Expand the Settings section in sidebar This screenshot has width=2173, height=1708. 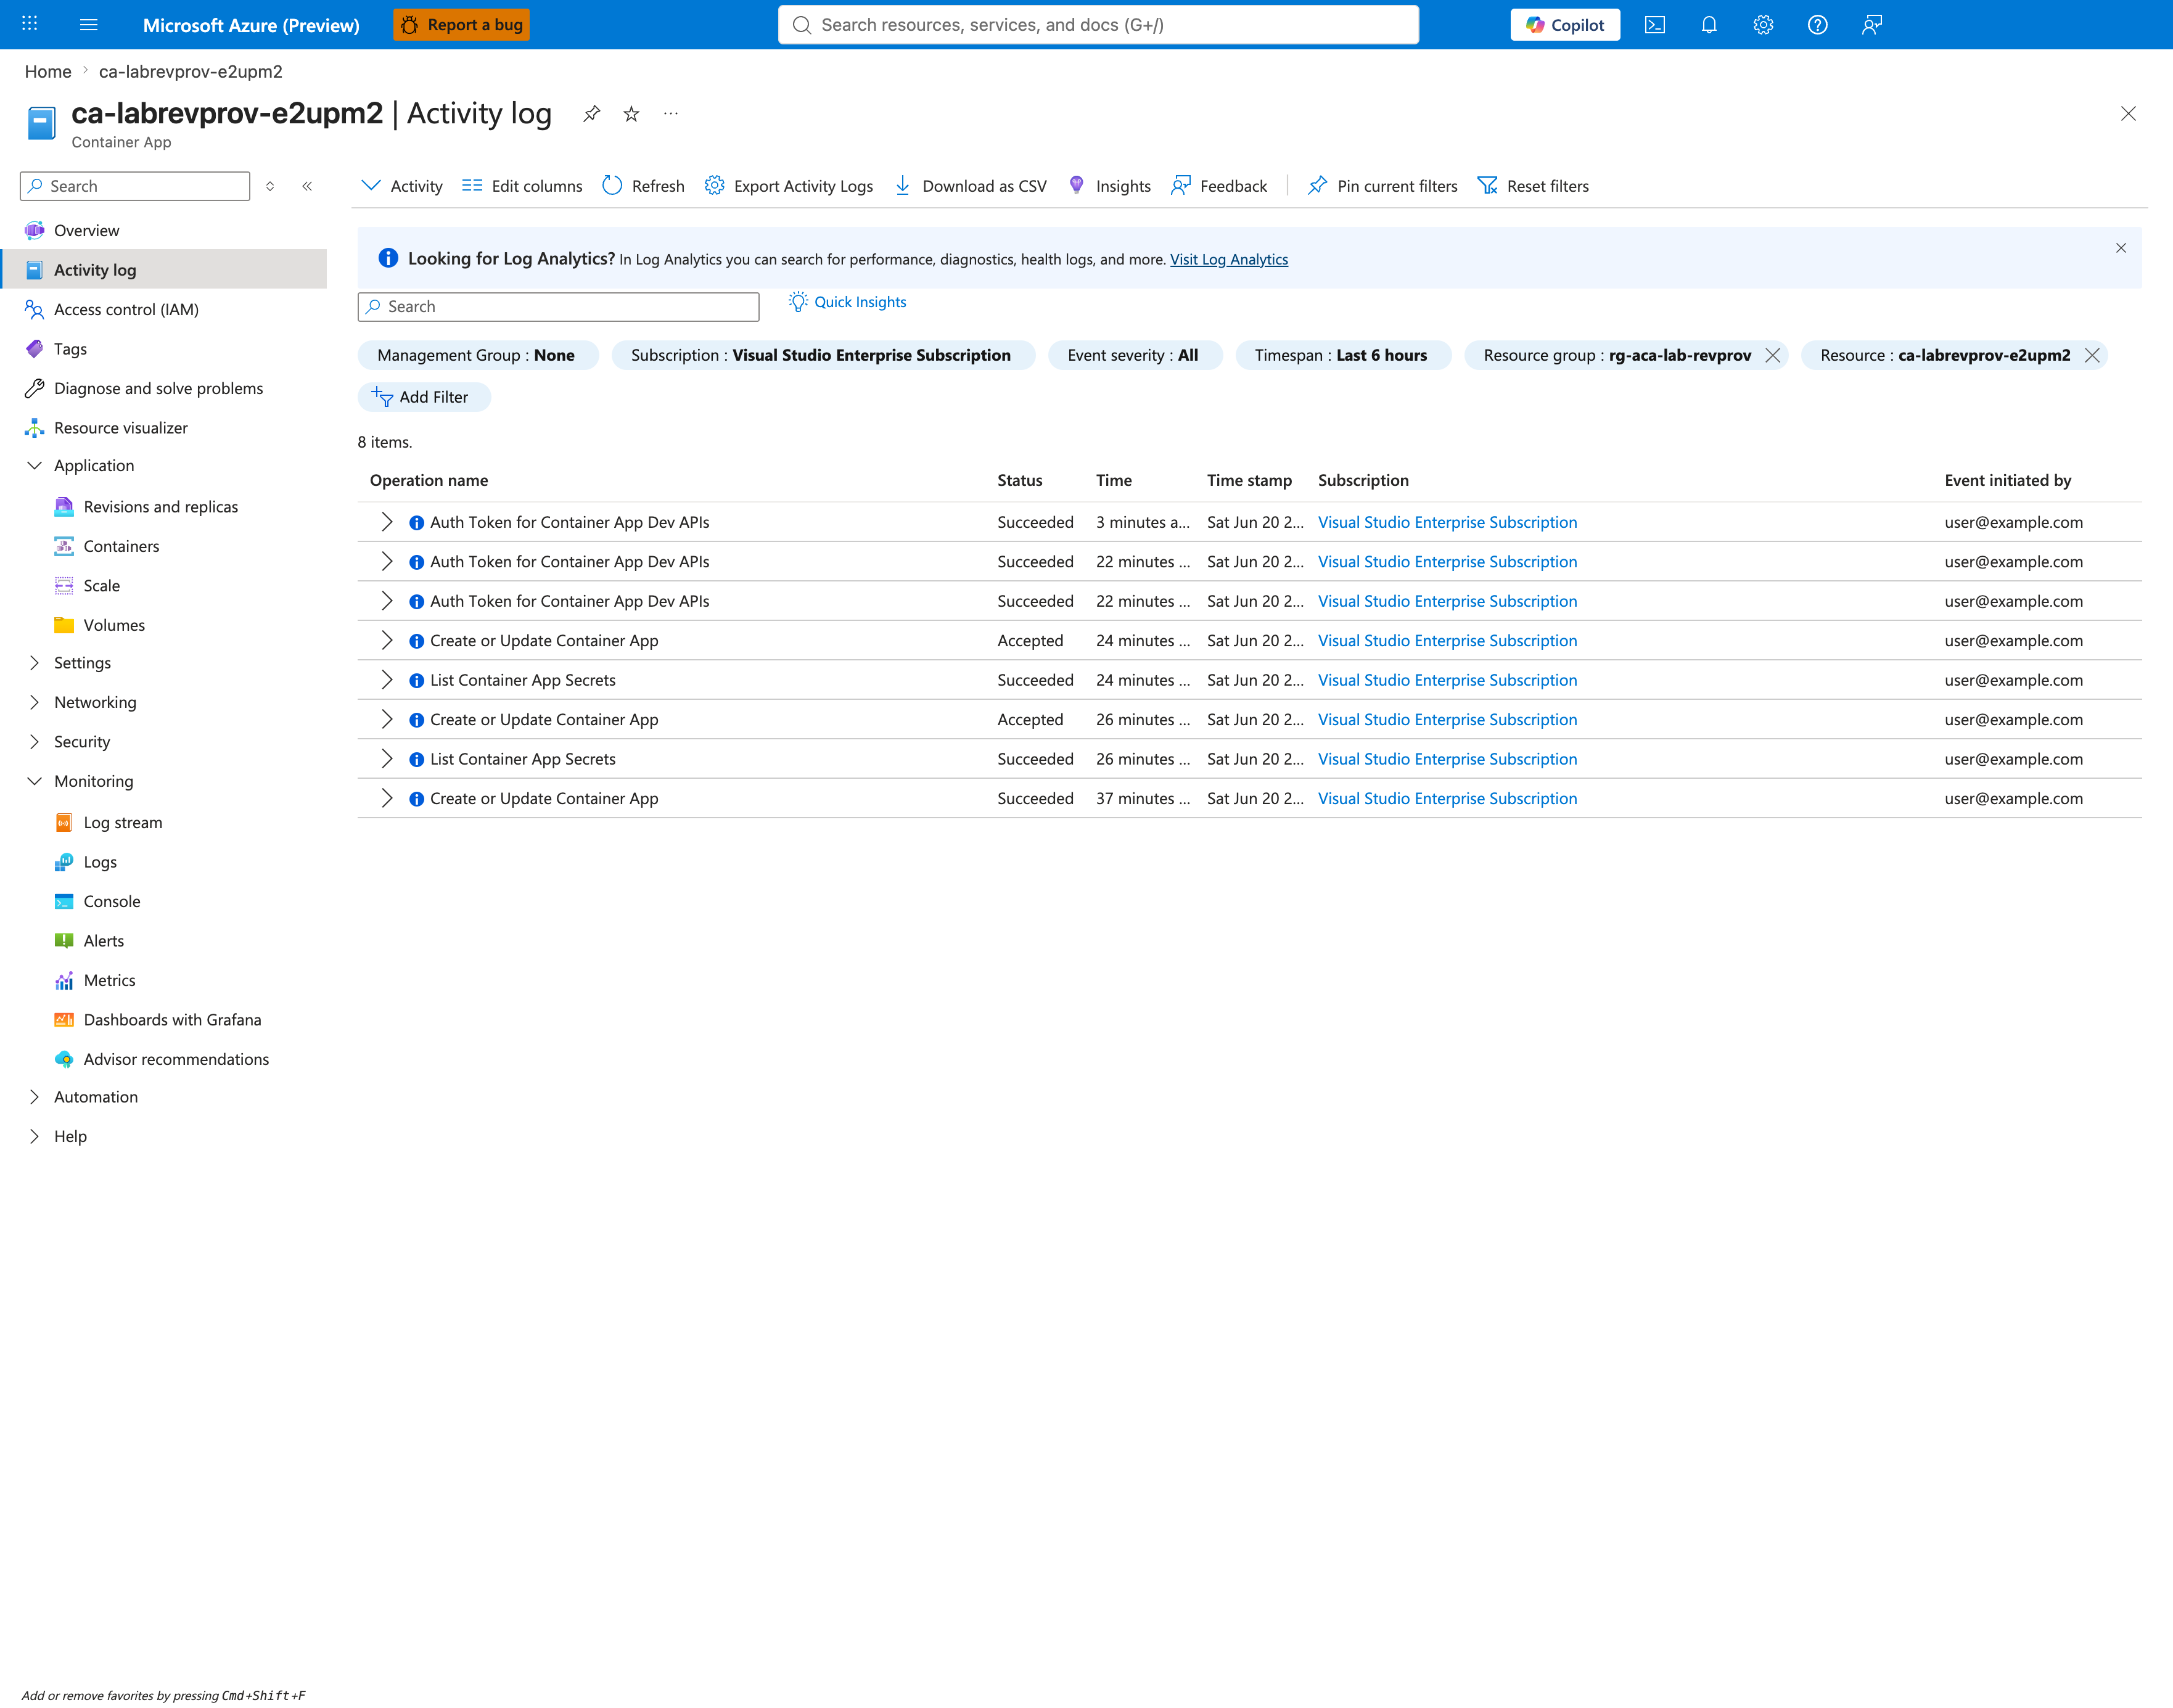tap(34, 663)
